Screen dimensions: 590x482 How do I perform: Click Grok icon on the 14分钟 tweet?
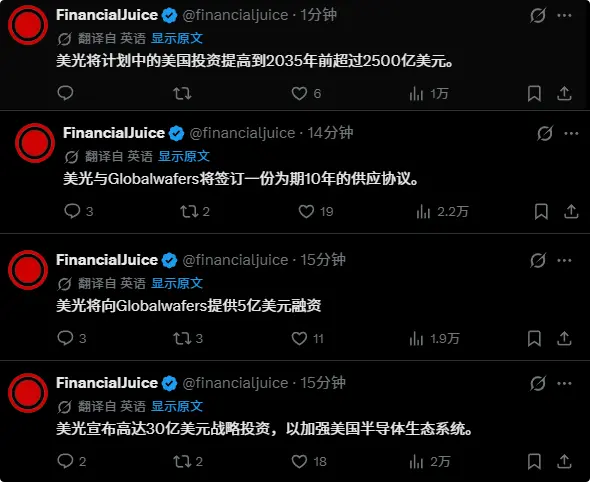pos(545,133)
